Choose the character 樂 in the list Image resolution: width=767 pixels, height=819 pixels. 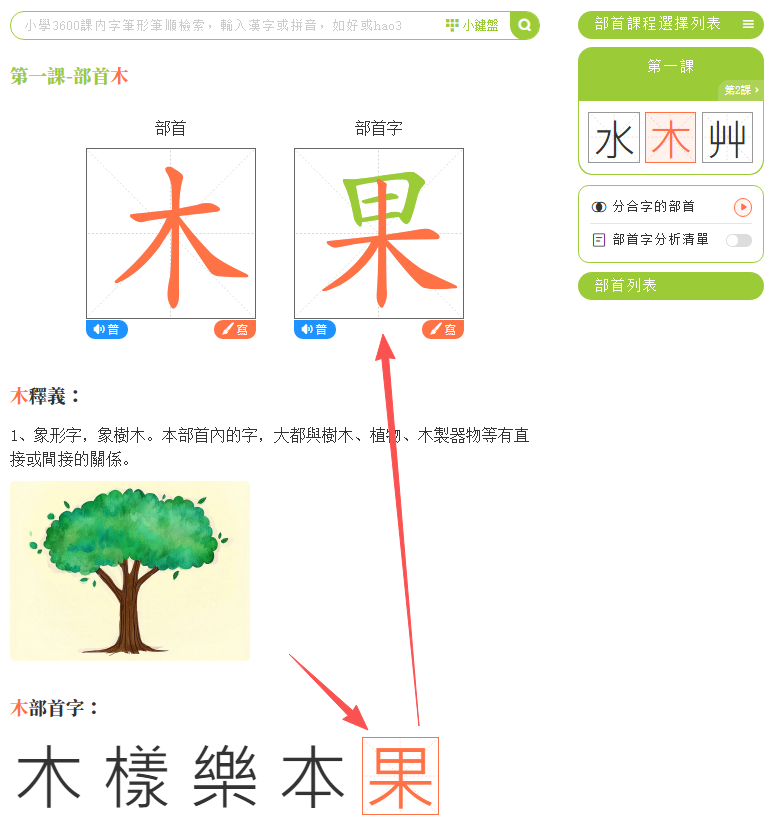tap(225, 776)
